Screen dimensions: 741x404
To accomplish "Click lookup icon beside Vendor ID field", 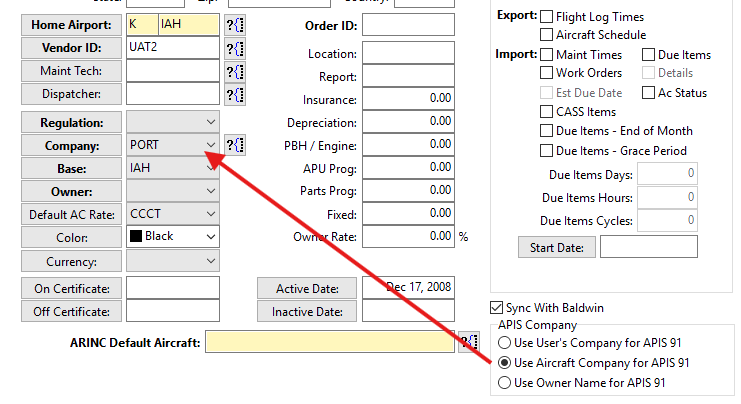I will tap(235, 48).
